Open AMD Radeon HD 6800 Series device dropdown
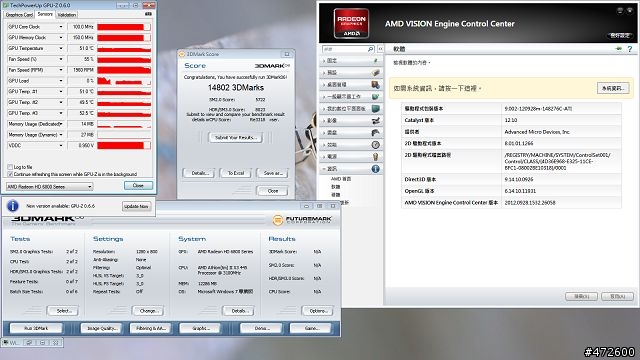Screen dimensions: 640x360 (50, 187)
